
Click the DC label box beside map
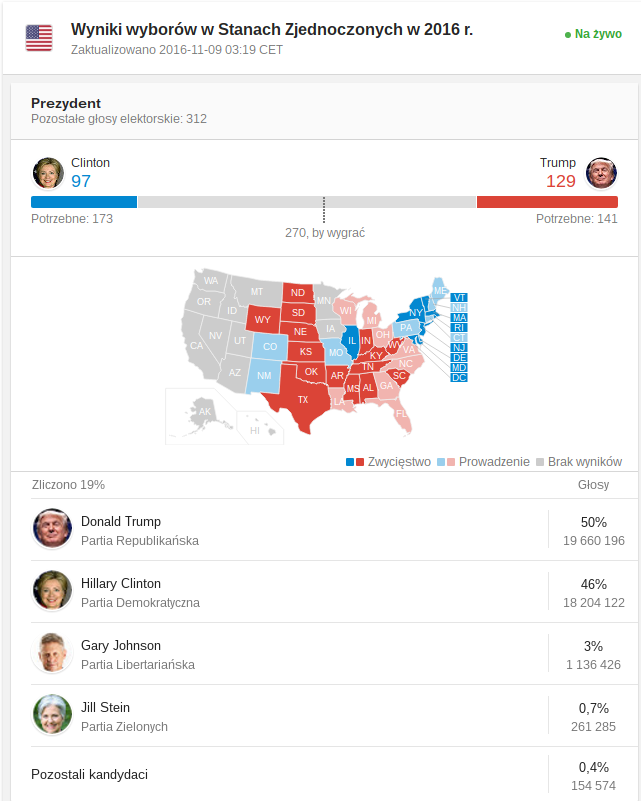pyautogui.click(x=459, y=378)
